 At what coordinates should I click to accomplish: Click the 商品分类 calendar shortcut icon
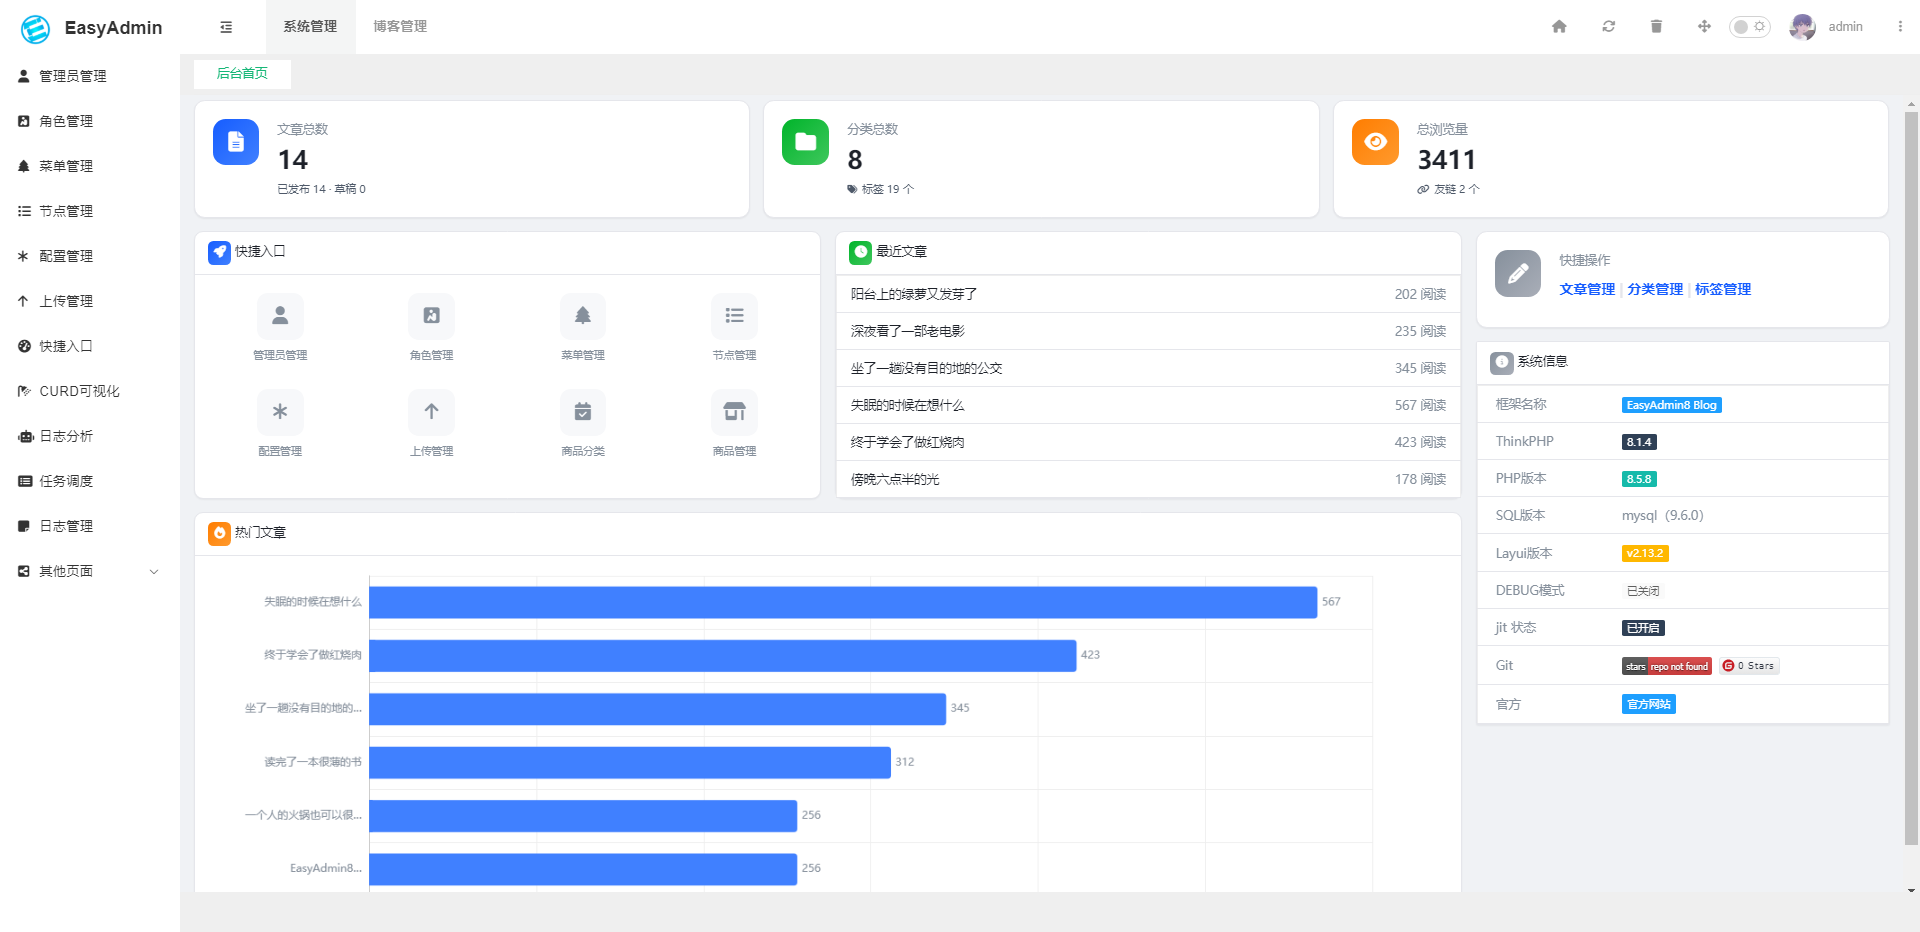coord(583,412)
